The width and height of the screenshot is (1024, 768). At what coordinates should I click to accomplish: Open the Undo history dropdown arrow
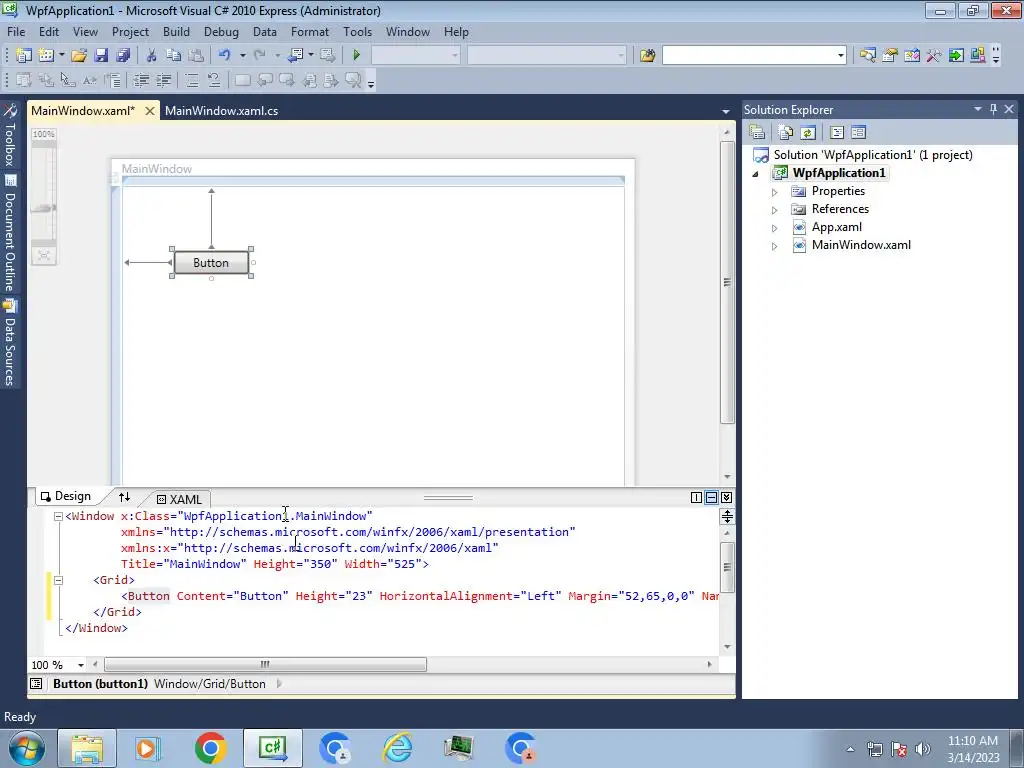(242, 56)
